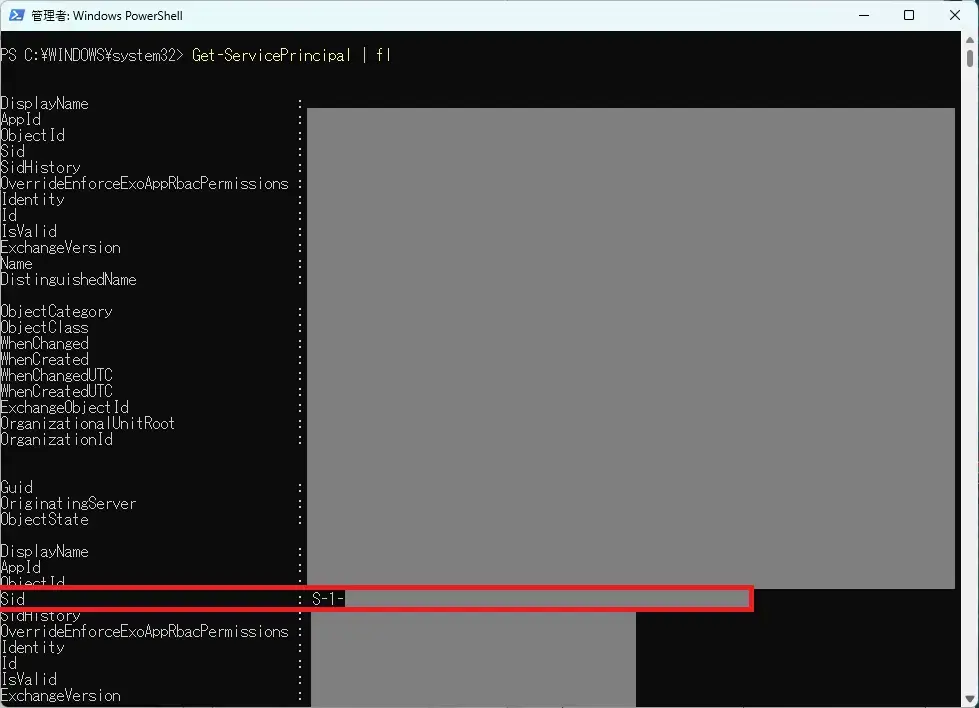Click the vertical scrollbar thumb
979x708 pixels.
970,58
